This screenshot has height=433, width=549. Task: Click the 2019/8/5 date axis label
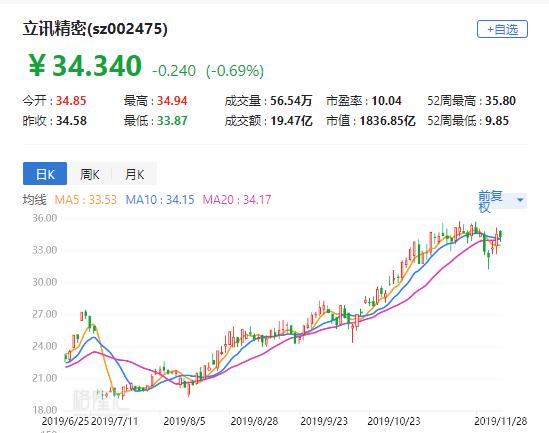click(184, 421)
